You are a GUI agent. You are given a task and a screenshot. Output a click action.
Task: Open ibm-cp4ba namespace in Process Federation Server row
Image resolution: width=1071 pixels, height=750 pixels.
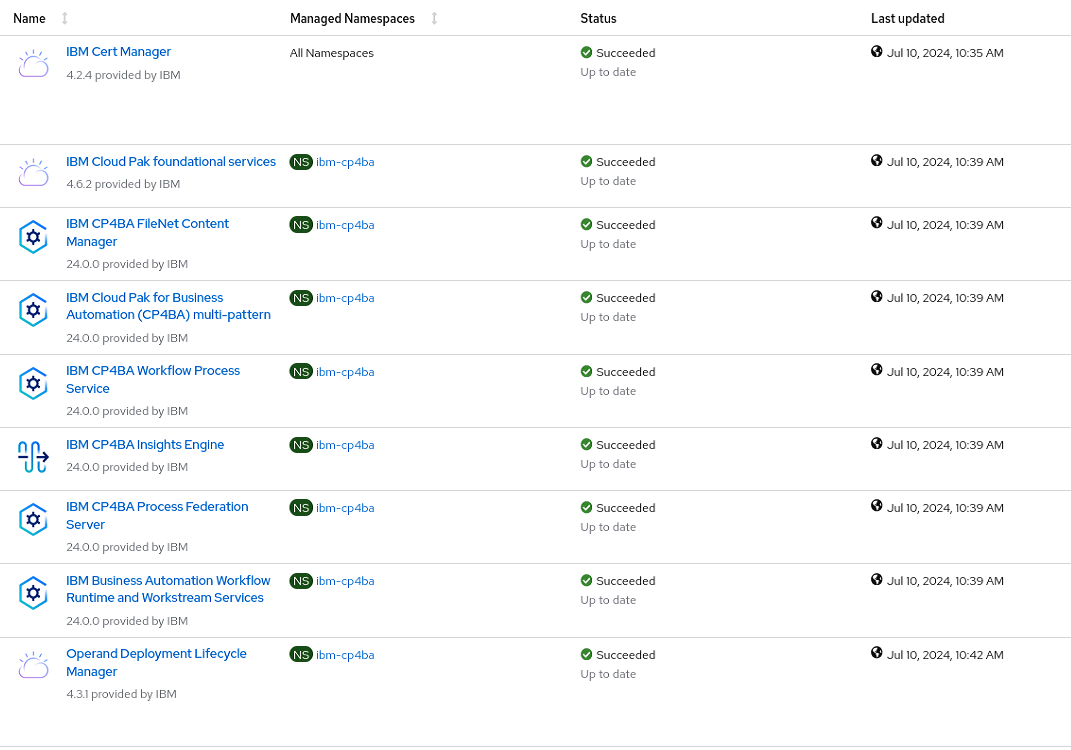tap(345, 508)
